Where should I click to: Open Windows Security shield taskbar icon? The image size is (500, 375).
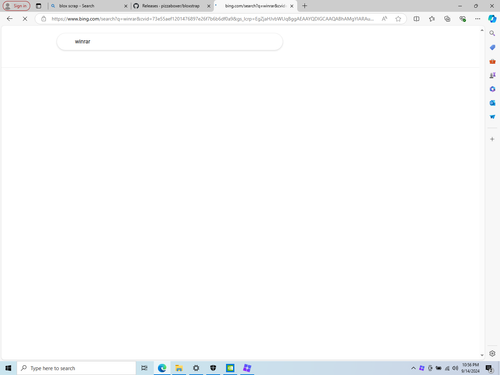coord(213,368)
